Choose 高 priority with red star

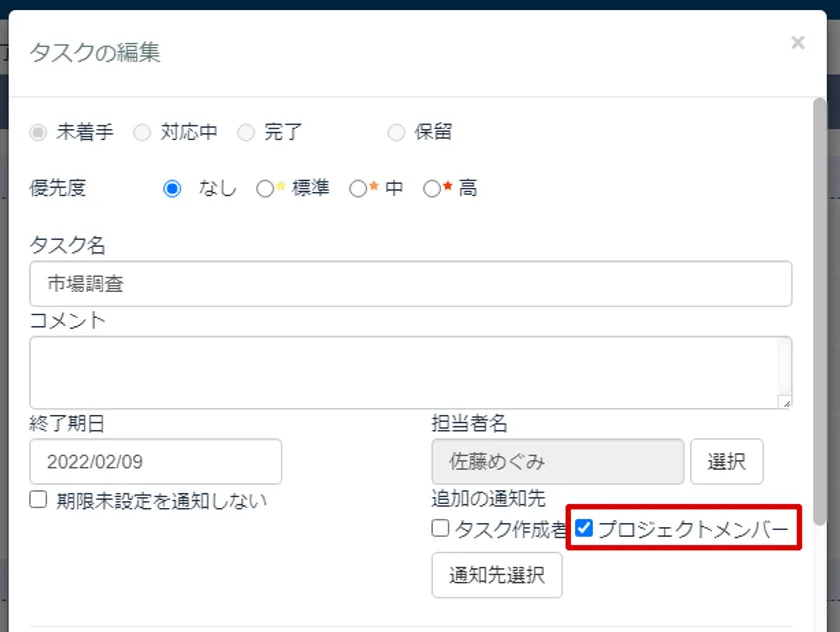point(432,189)
